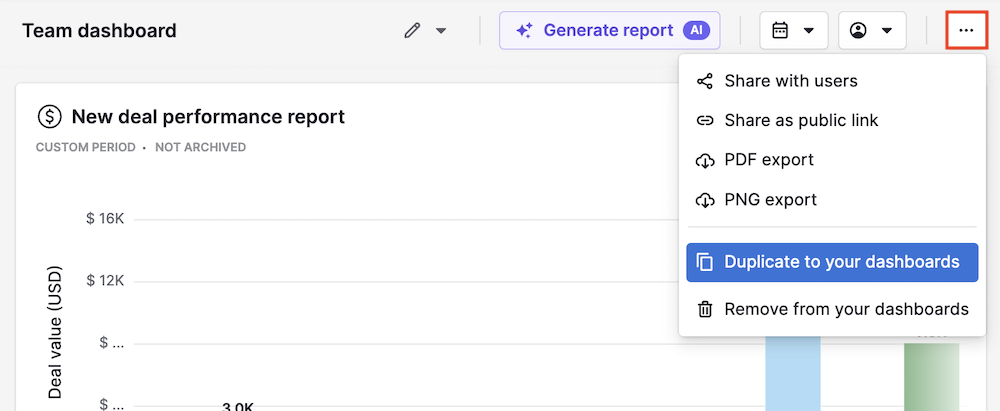This screenshot has height=411, width=1000.
Task: Click the $ 16K axis label
Action: 105,219
